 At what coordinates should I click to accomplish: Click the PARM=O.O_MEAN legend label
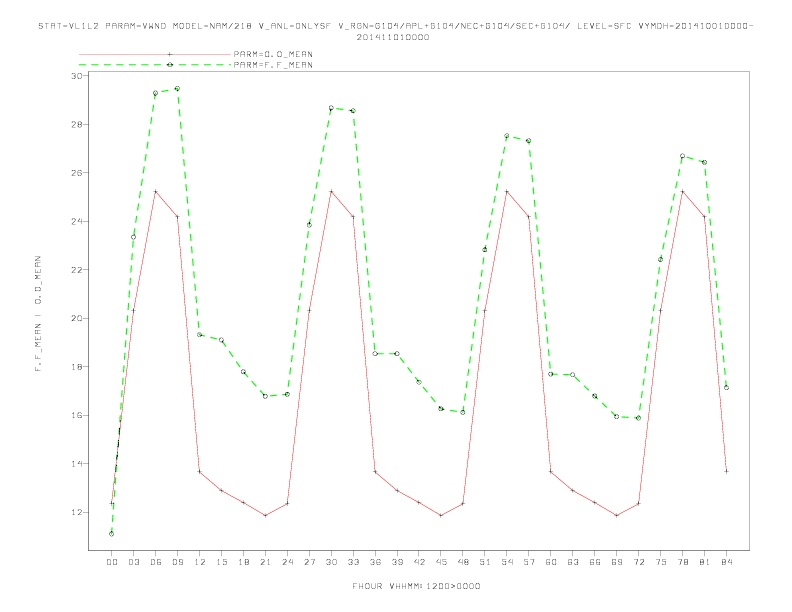273,54
